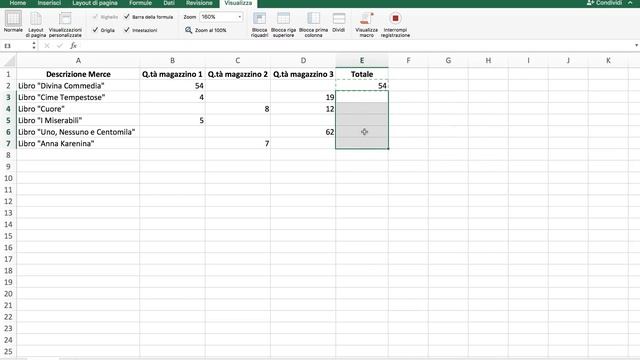Image resolution: width=640 pixels, height=360 pixels.
Task: Open the Dati tab
Action: [x=169, y=3]
